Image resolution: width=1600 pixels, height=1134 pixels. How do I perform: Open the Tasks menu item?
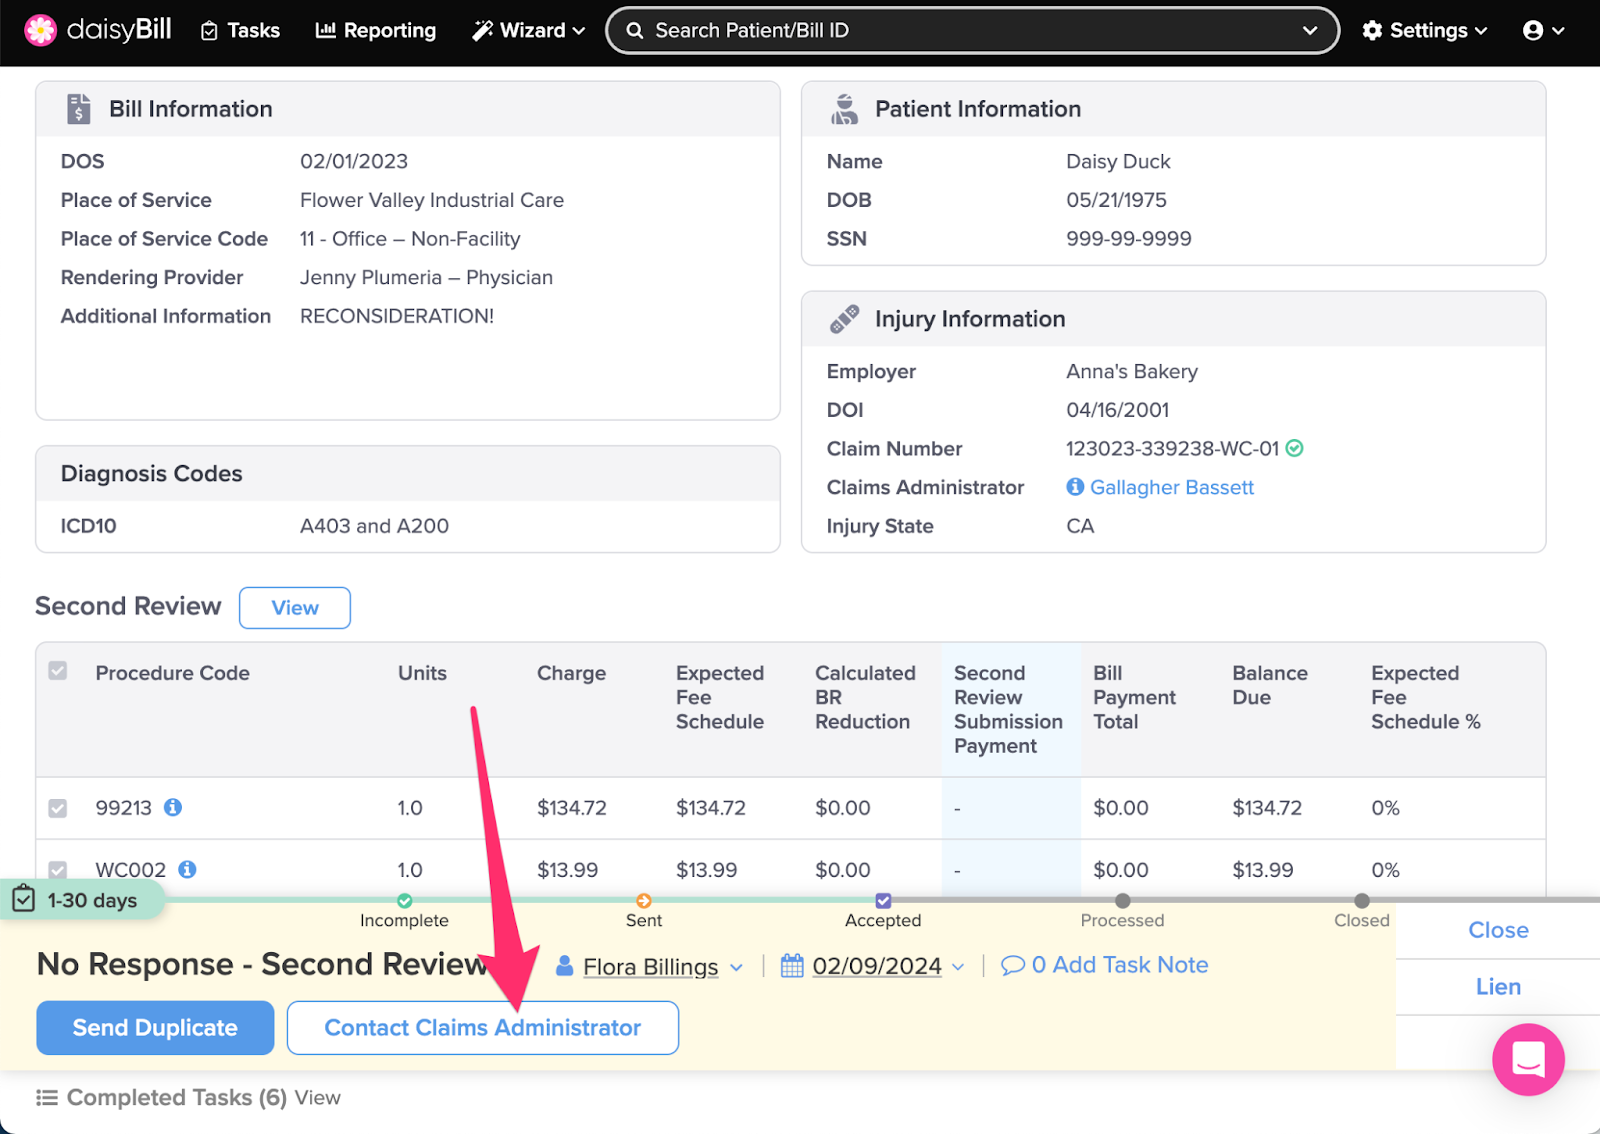tap(240, 30)
